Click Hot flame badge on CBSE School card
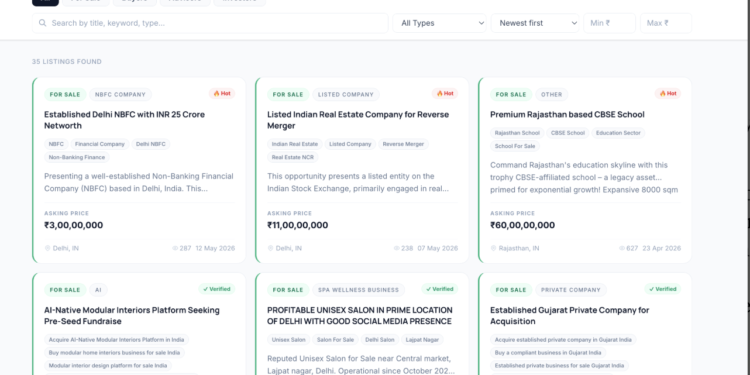 pyautogui.click(x=668, y=94)
